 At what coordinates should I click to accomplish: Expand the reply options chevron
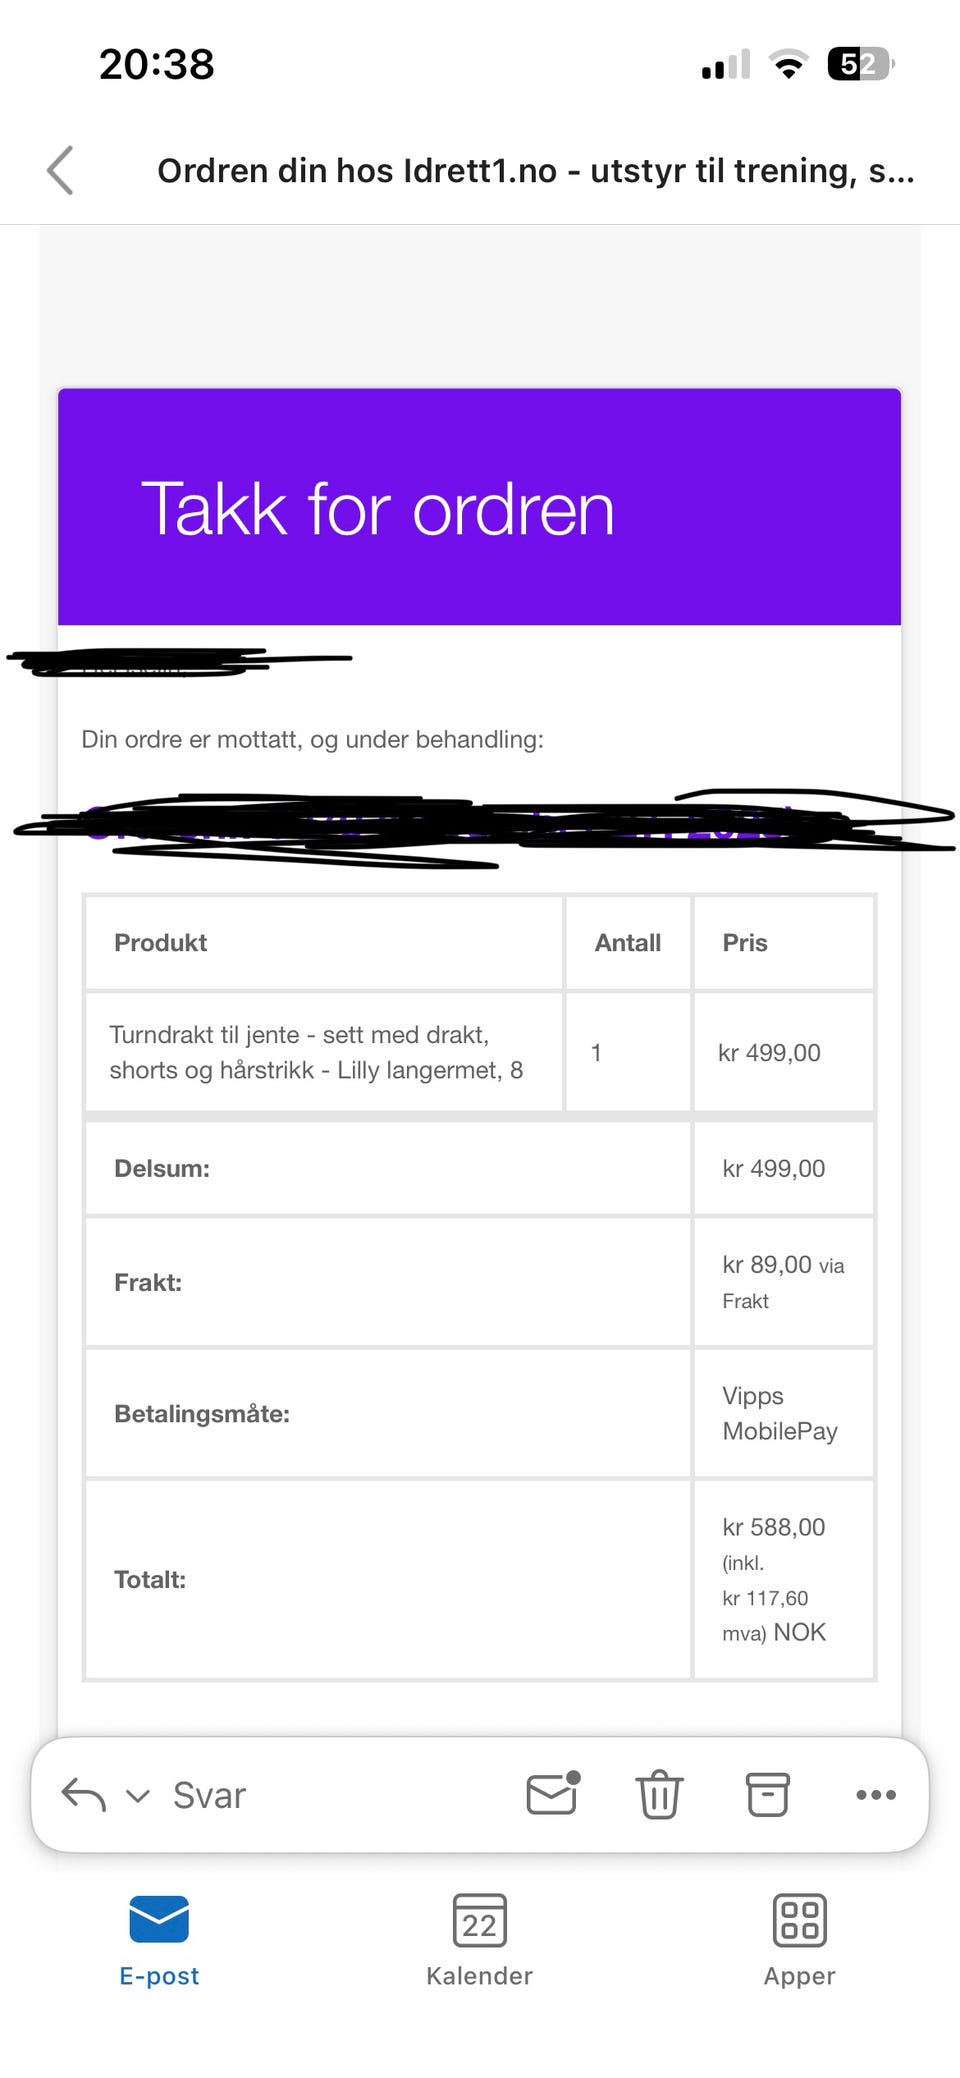tap(138, 1796)
